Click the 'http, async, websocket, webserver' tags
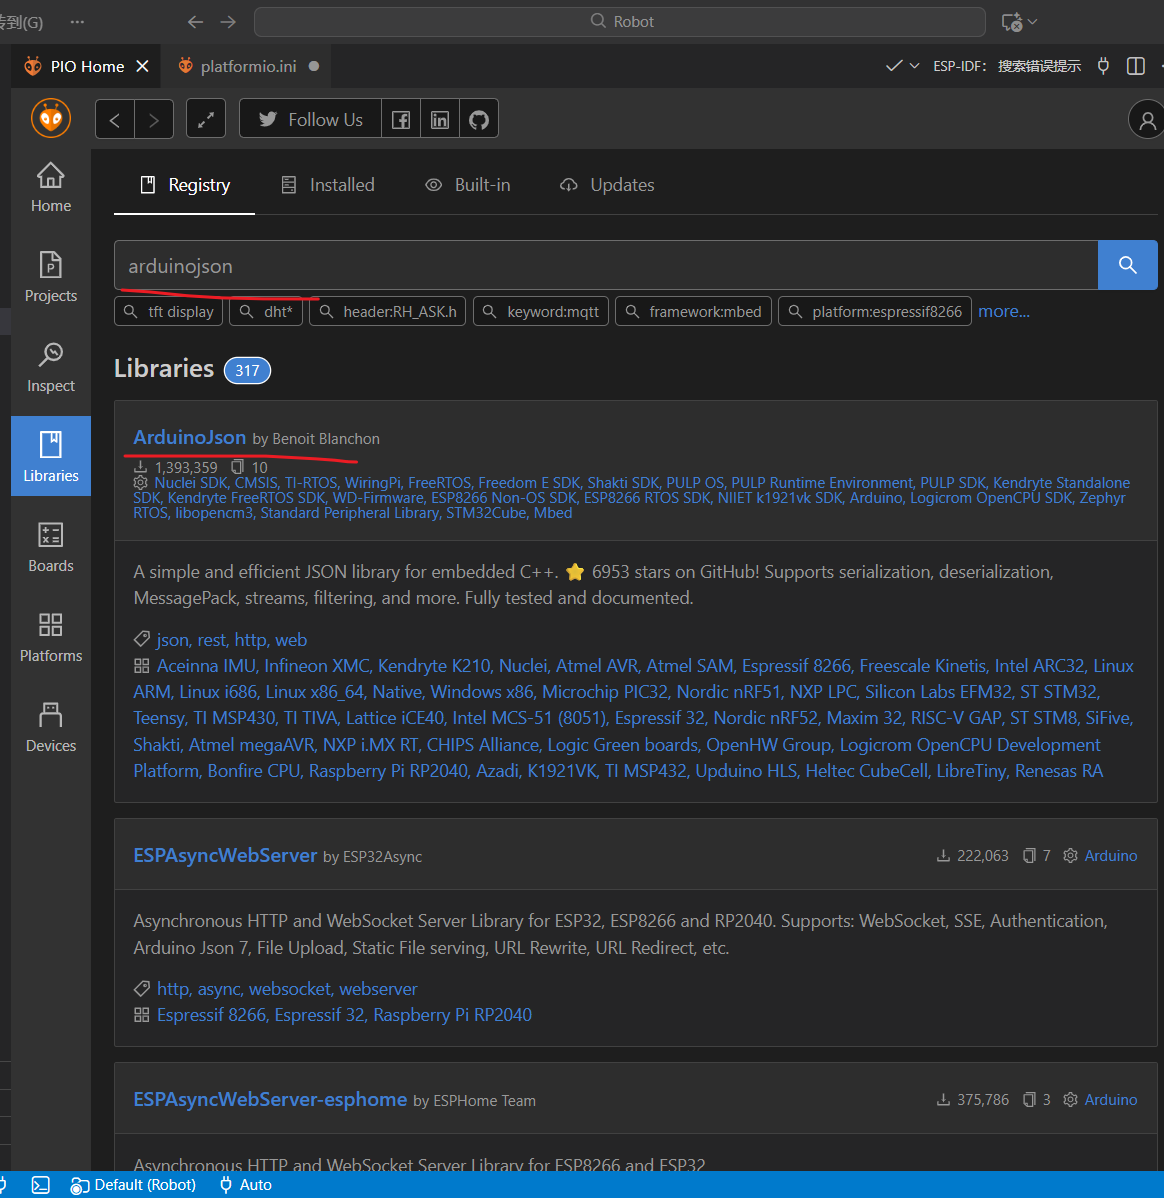 [287, 989]
